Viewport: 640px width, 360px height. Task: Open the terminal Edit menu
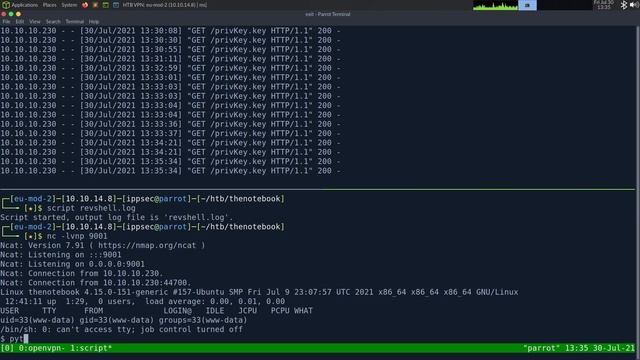pos(20,21)
